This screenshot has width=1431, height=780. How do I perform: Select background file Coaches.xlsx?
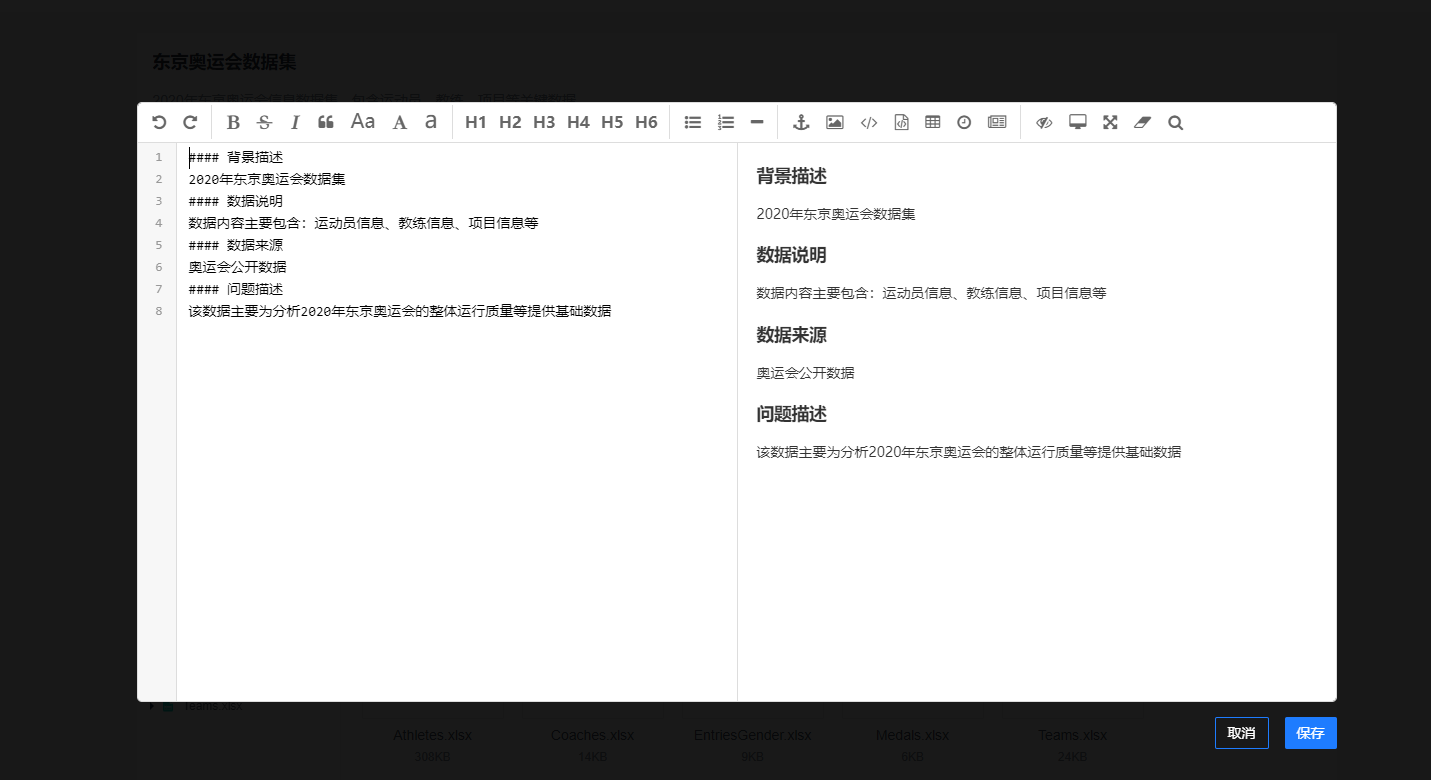pos(592,735)
